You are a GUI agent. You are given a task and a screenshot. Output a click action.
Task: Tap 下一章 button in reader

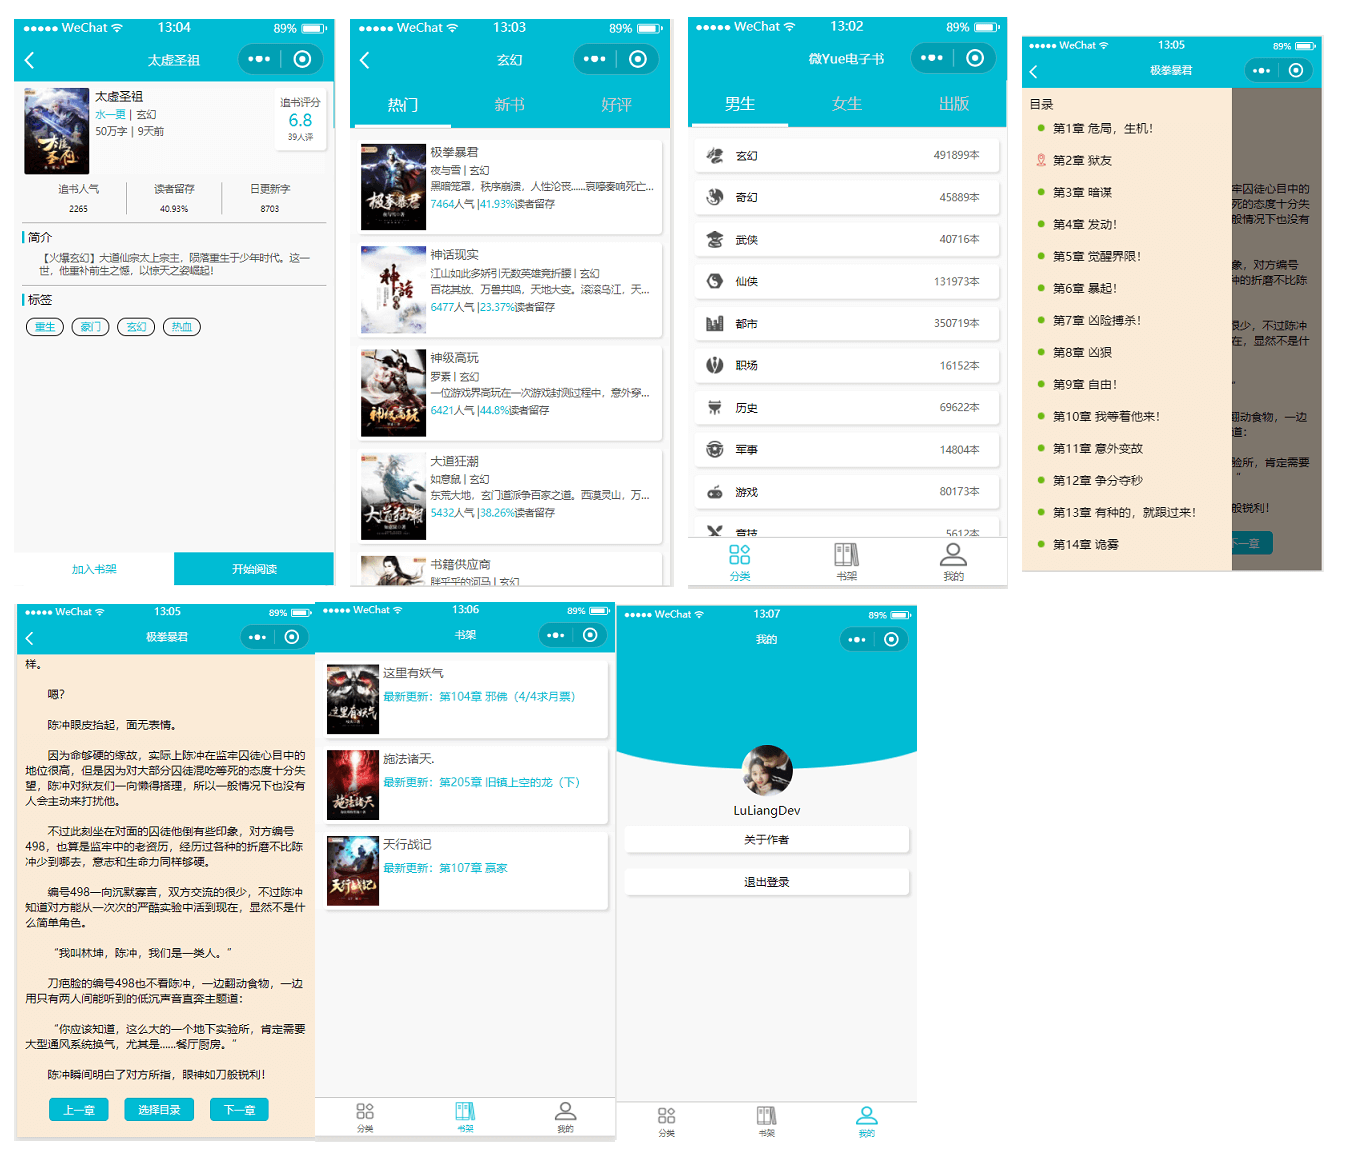[239, 1110]
